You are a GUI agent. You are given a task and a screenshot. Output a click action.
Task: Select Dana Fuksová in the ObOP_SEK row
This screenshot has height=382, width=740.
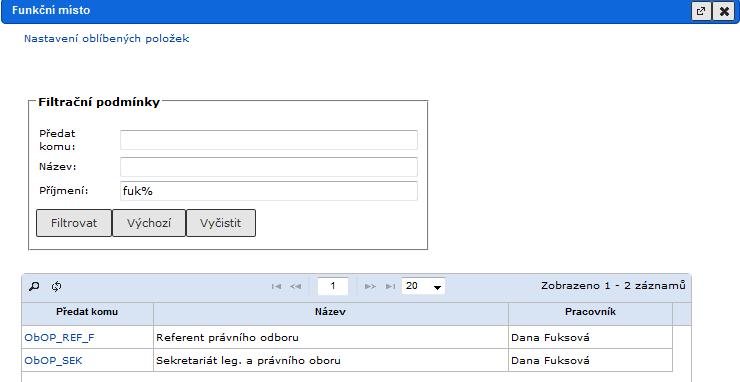click(590, 361)
